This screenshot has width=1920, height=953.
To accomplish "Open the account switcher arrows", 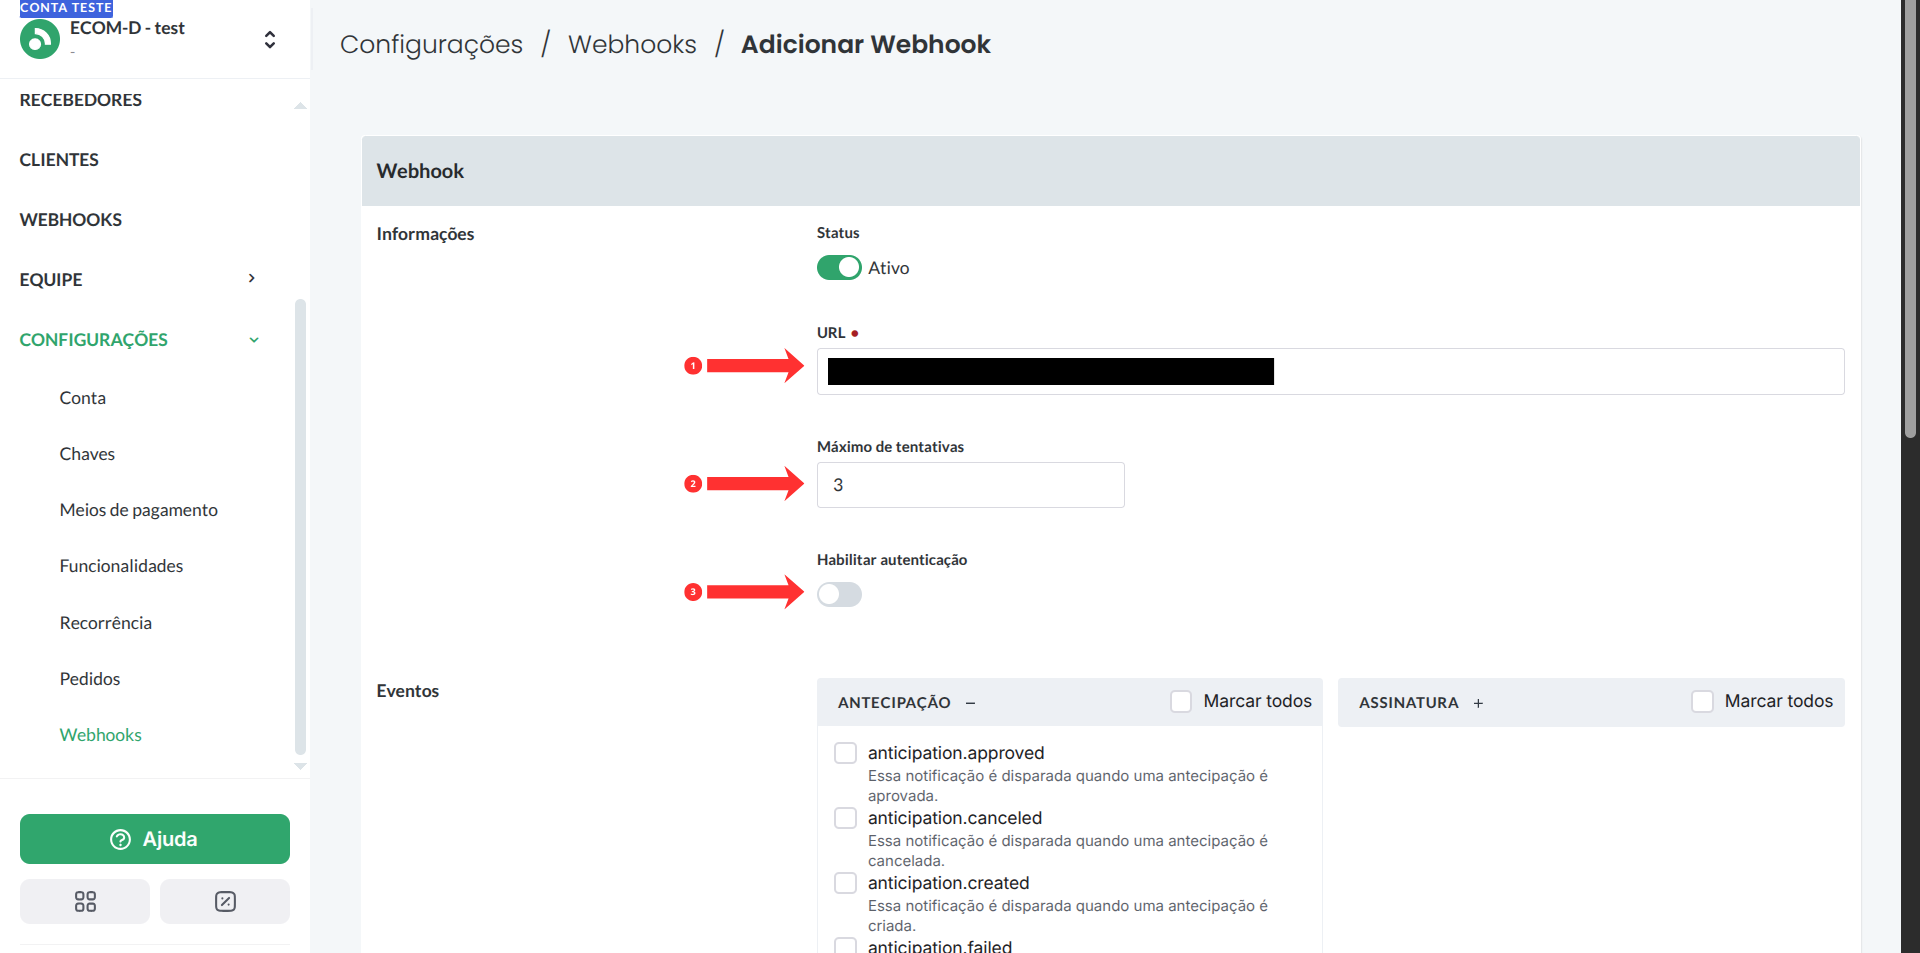I will click(269, 40).
